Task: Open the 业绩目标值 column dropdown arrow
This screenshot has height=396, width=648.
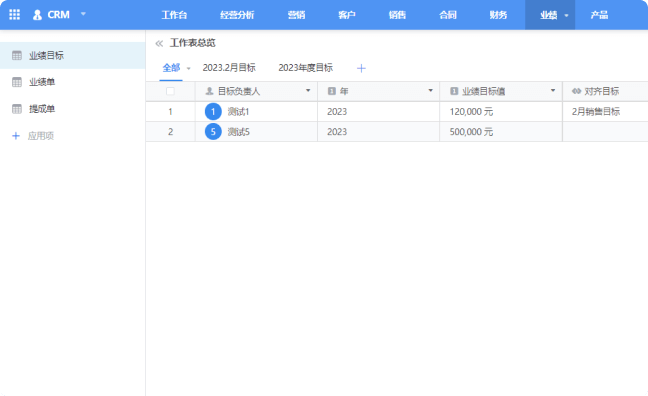Action: (553, 91)
